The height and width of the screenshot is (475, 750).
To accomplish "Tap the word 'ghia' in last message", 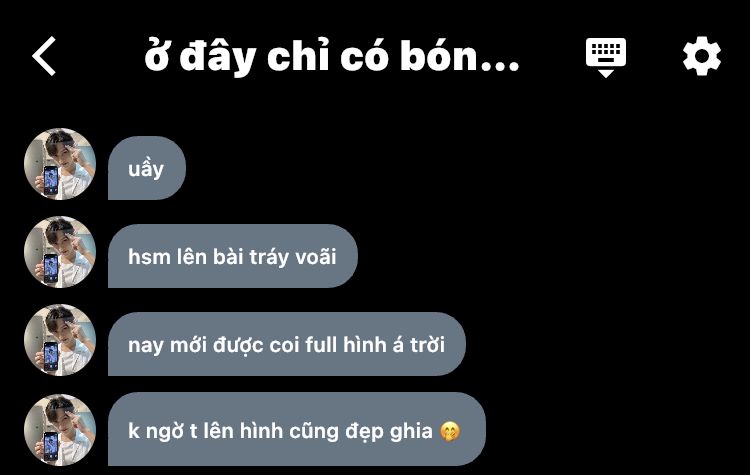I will pos(411,432).
